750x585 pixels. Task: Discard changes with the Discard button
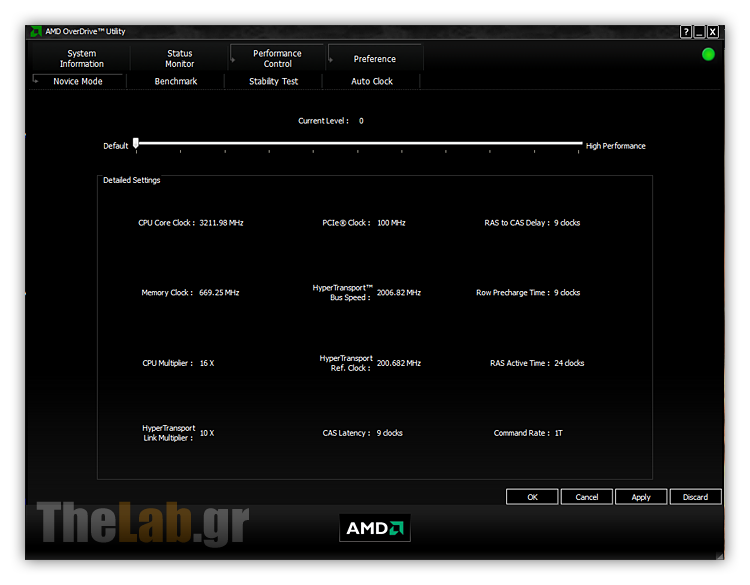tap(695, 497)
